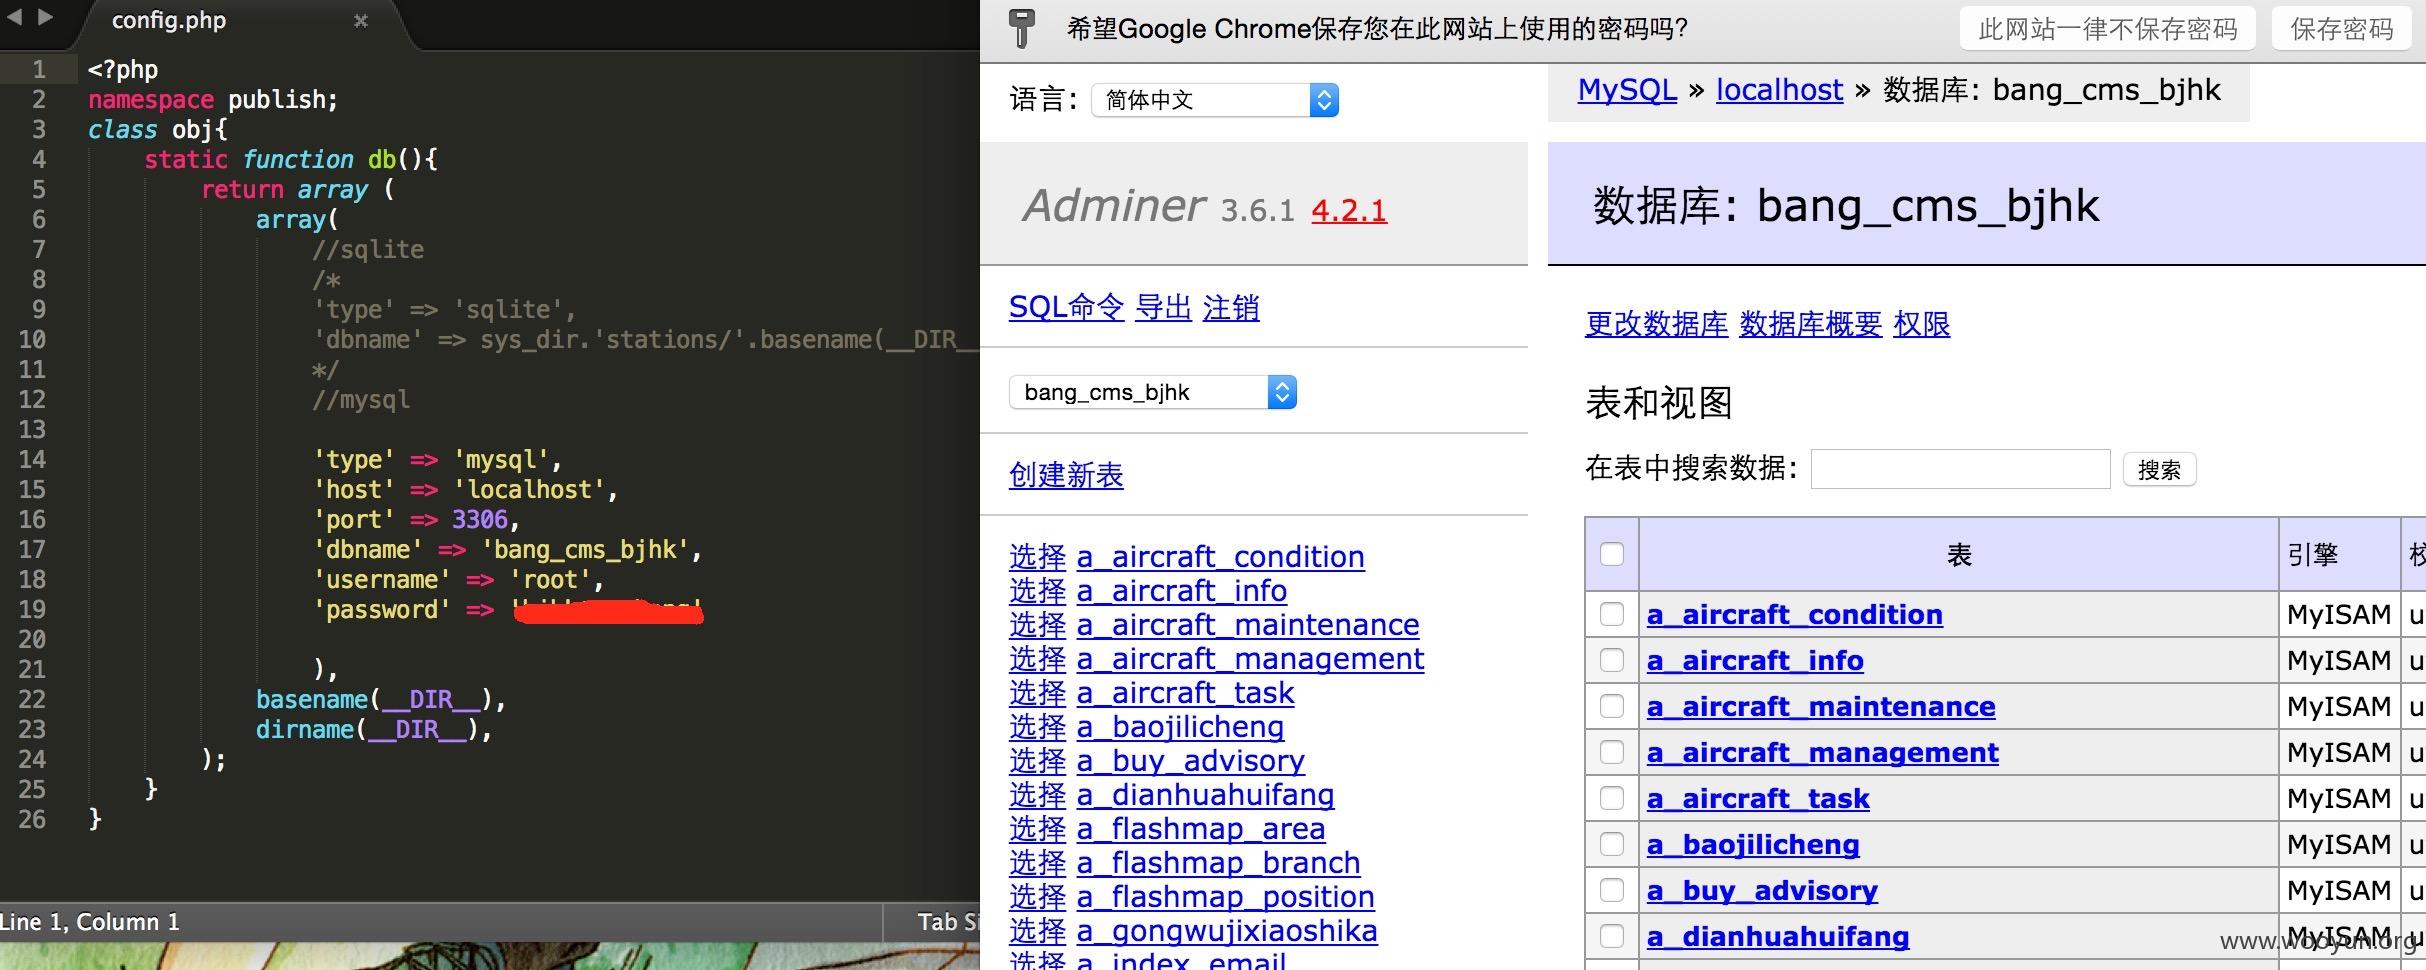Open a_aircraft_management table in main list
2426x970 pixels.
tap(1823, 752)
